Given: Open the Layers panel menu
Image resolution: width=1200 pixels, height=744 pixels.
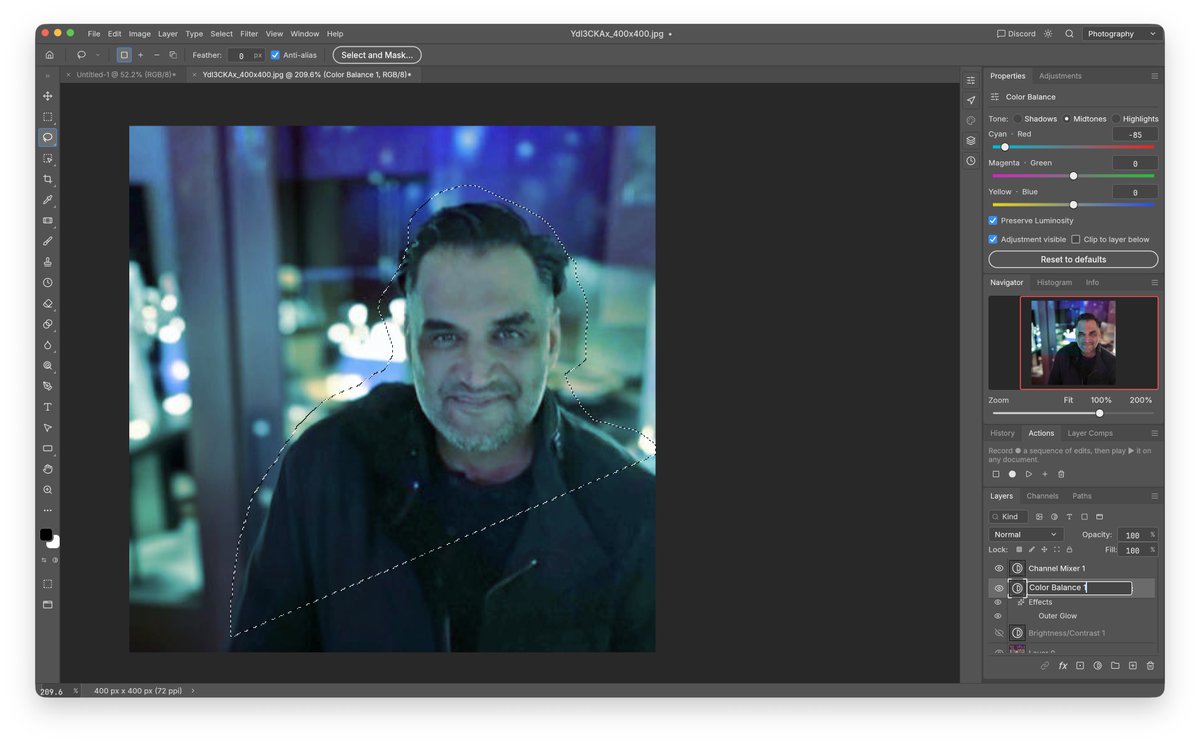Looking at the screenshot, I should (x=1154, y=496).
